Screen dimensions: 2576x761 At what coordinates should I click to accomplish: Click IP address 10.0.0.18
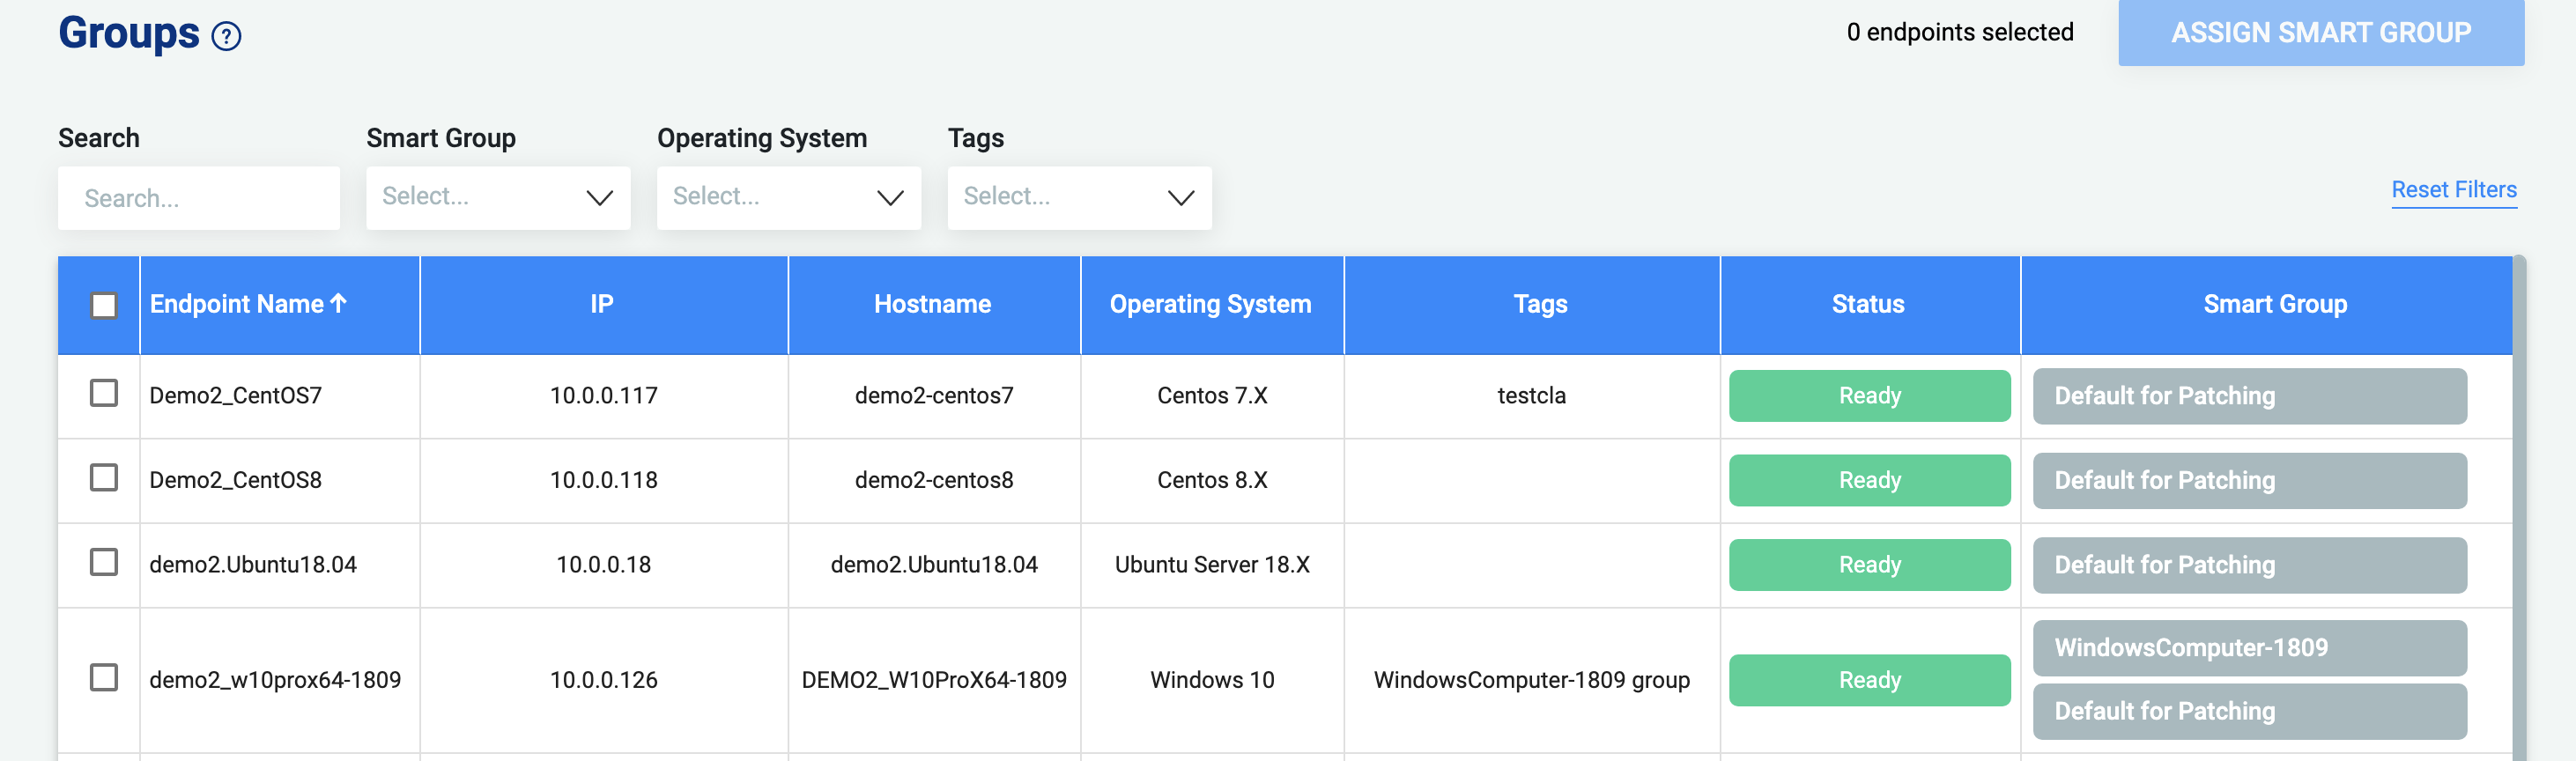click(603, 565)
